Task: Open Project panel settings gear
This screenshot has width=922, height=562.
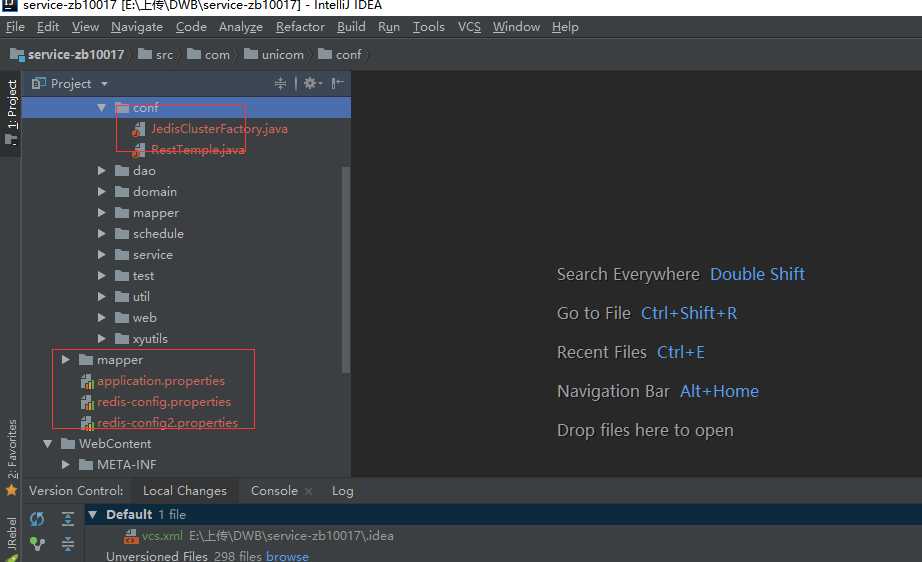Action: (312, 83)
